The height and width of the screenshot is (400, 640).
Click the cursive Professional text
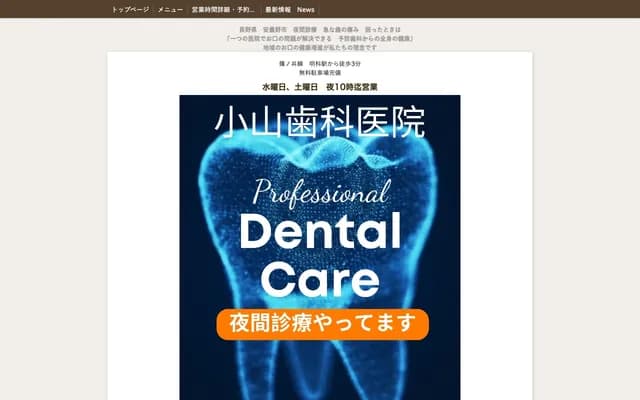320,192
